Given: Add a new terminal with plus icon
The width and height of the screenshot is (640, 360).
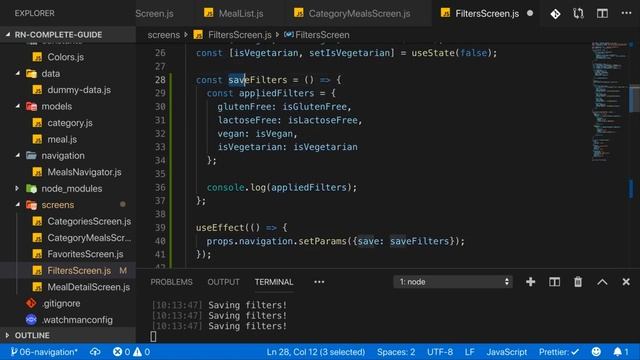Looking at the screenshot, I should click(530, 282).
